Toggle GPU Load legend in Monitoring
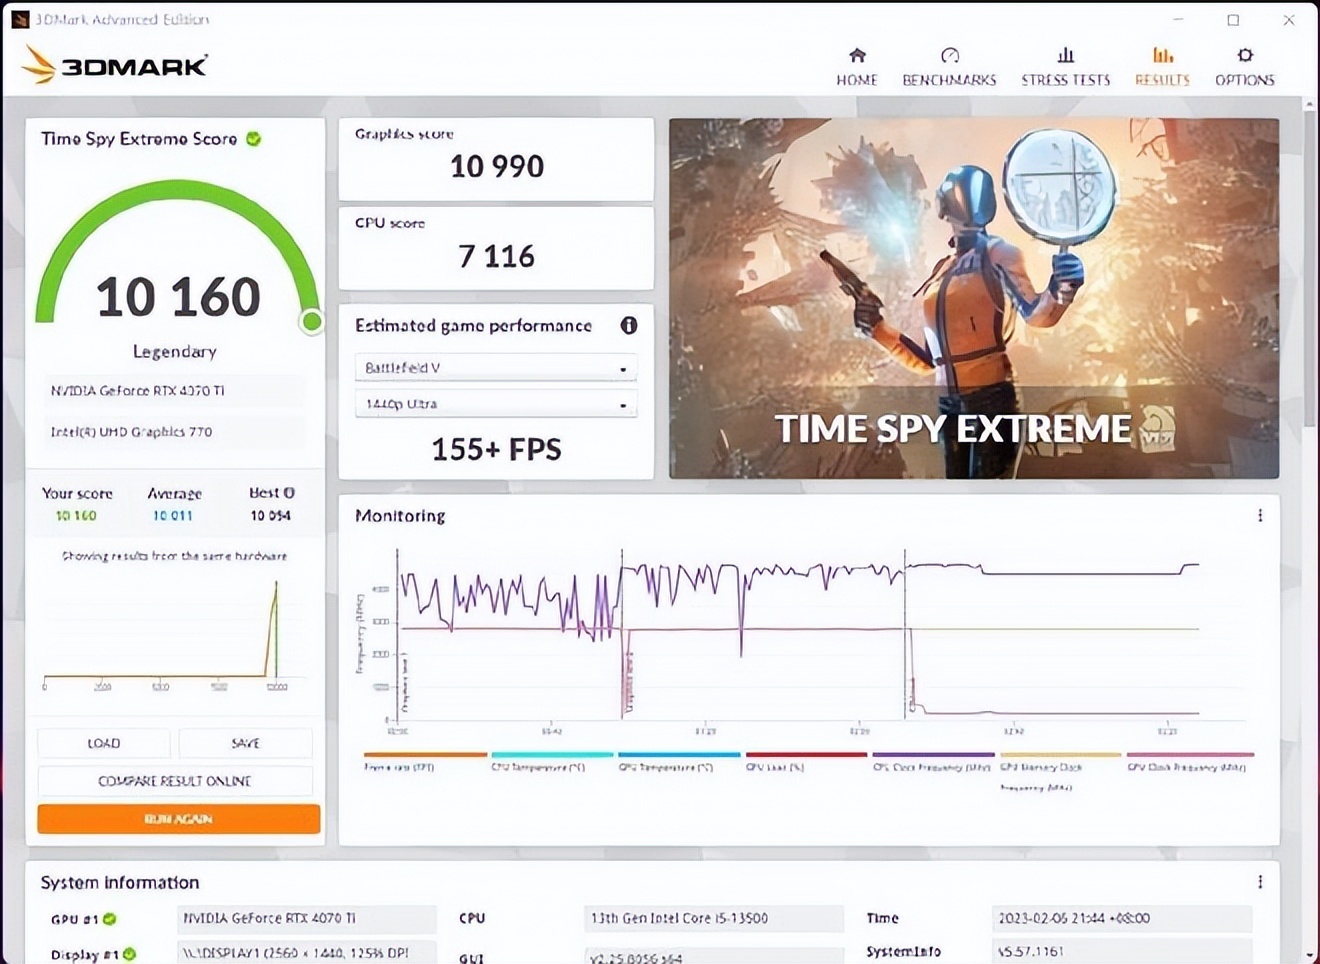 point(806,762)
